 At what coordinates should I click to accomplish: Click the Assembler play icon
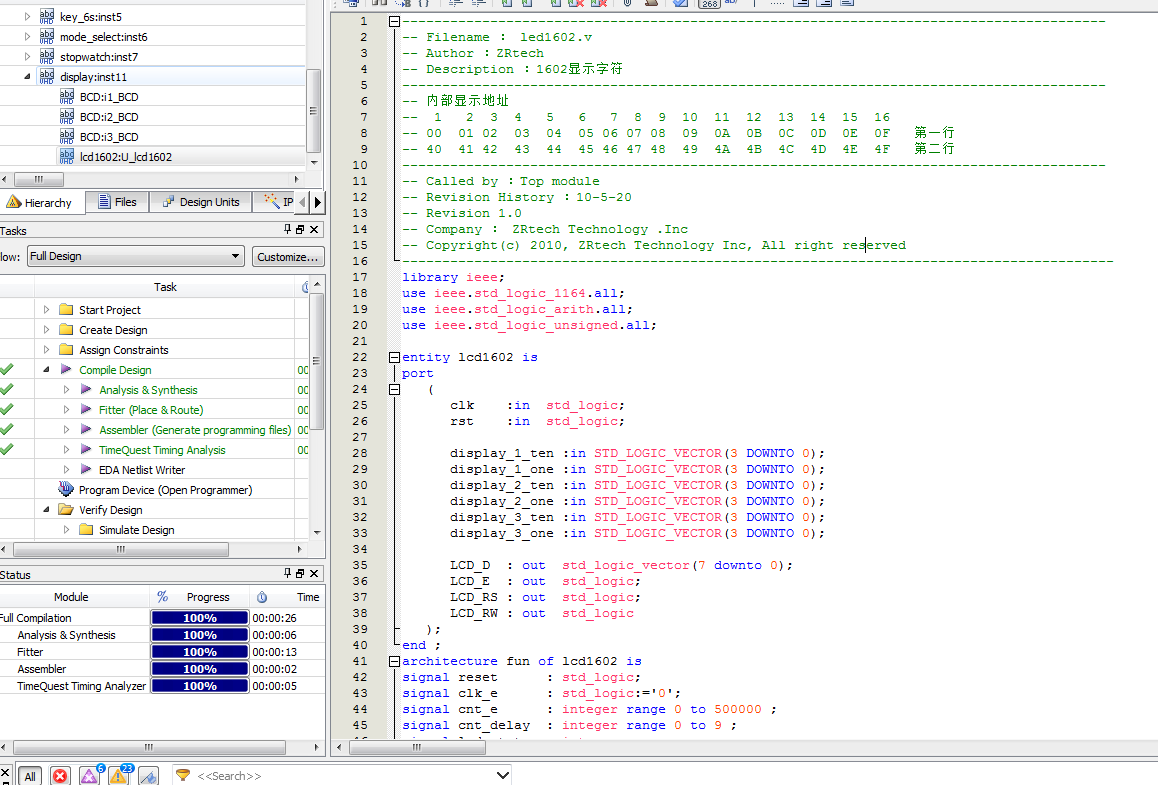click(86, 429)
